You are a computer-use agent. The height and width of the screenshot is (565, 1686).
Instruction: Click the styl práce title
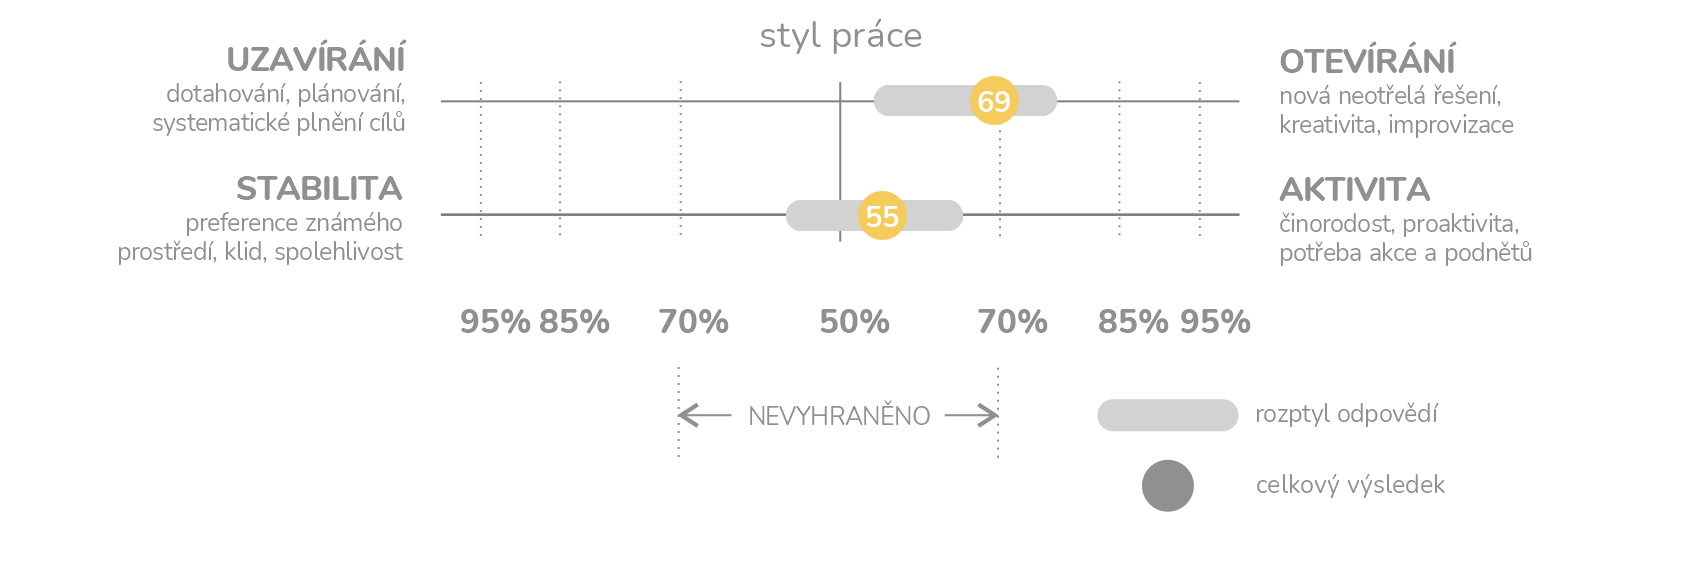point(841,37)
